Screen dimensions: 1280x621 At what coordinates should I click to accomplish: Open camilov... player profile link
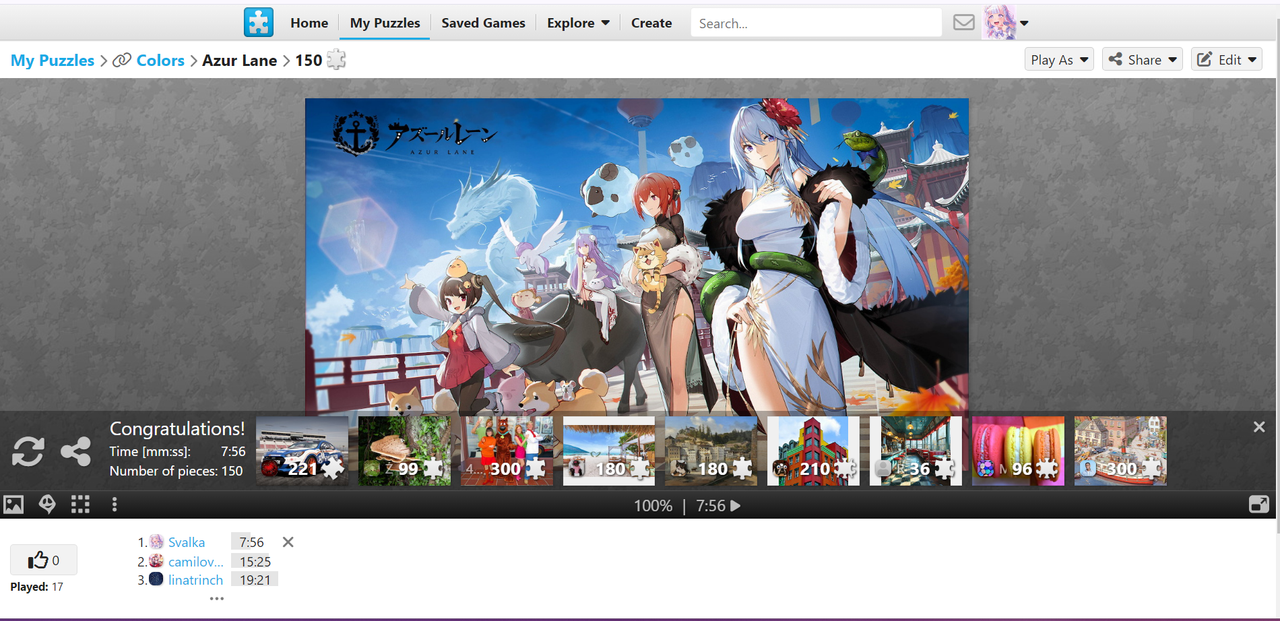pos(196,561)
